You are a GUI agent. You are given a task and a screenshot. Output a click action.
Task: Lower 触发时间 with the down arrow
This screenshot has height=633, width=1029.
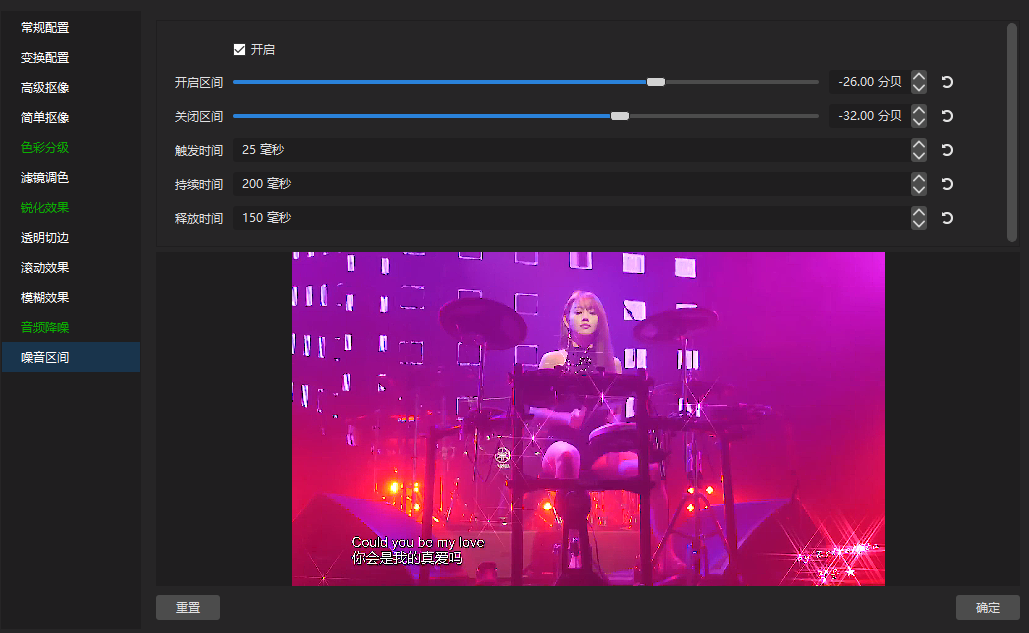click(919, 156)
